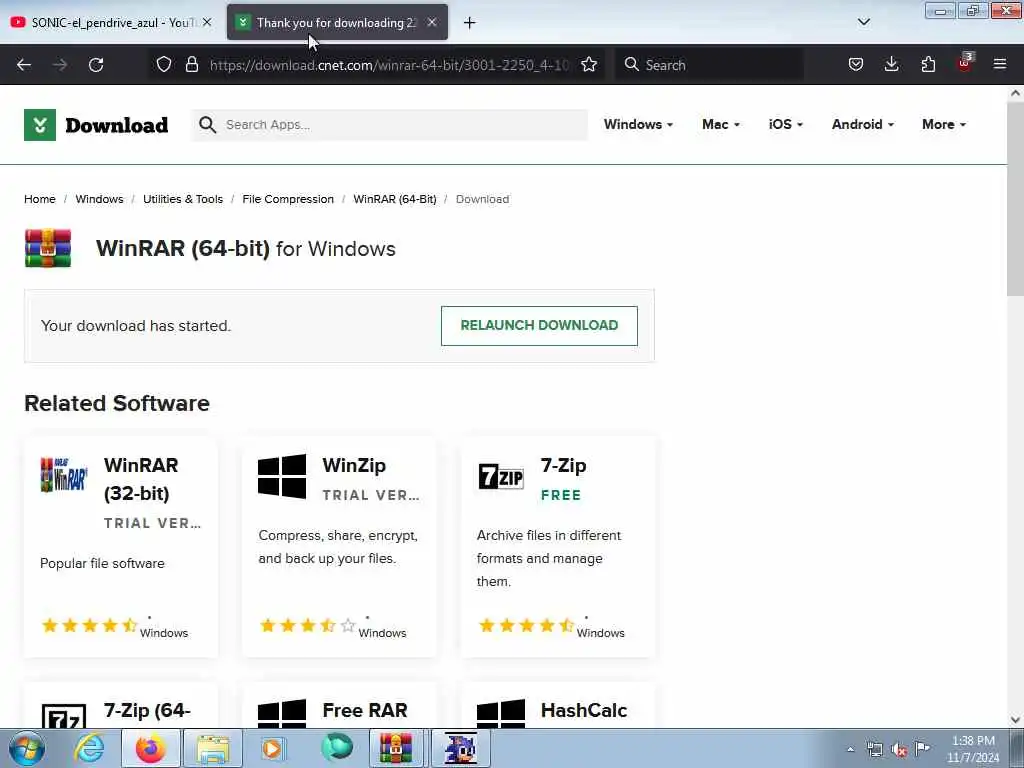Click the padlock site security icon

[191, 64]
